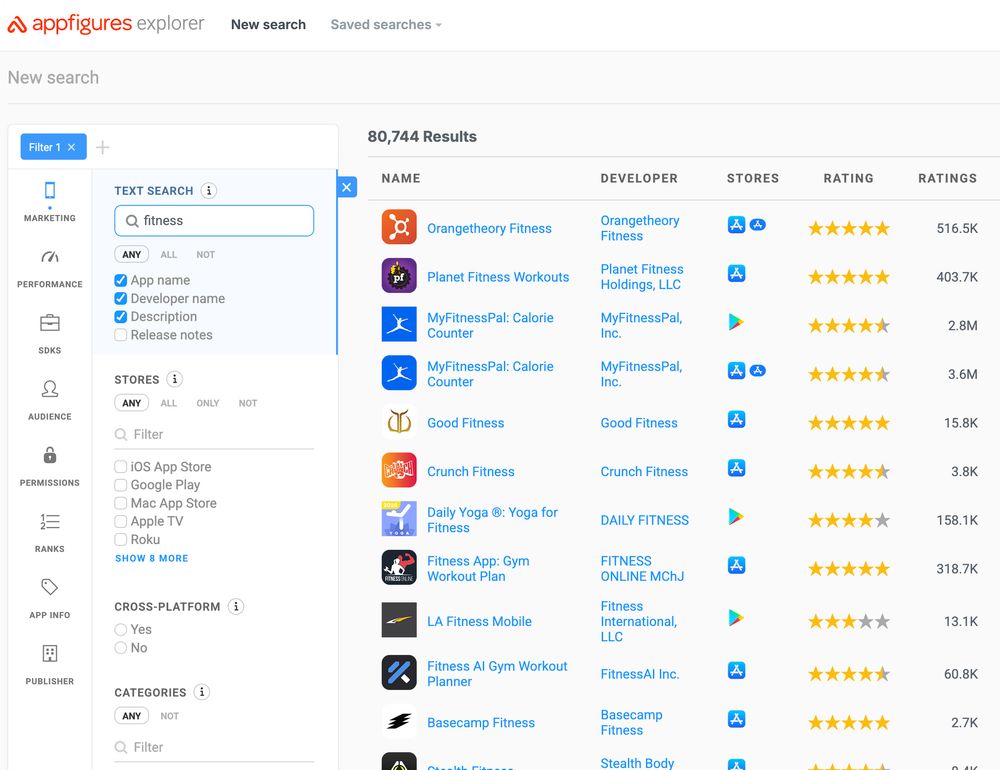Open the LA Fitness Mobile app link

pos(479,621)
